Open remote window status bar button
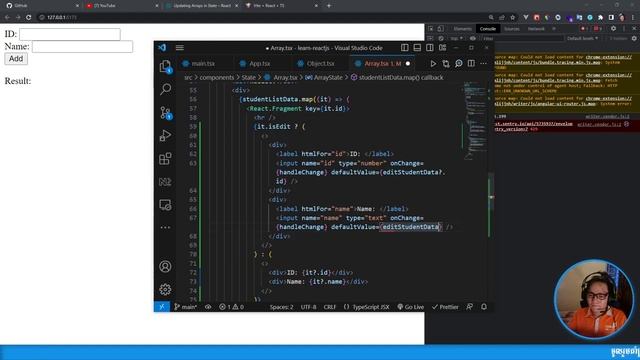This screenshot has width=640, height=360. 162,307
